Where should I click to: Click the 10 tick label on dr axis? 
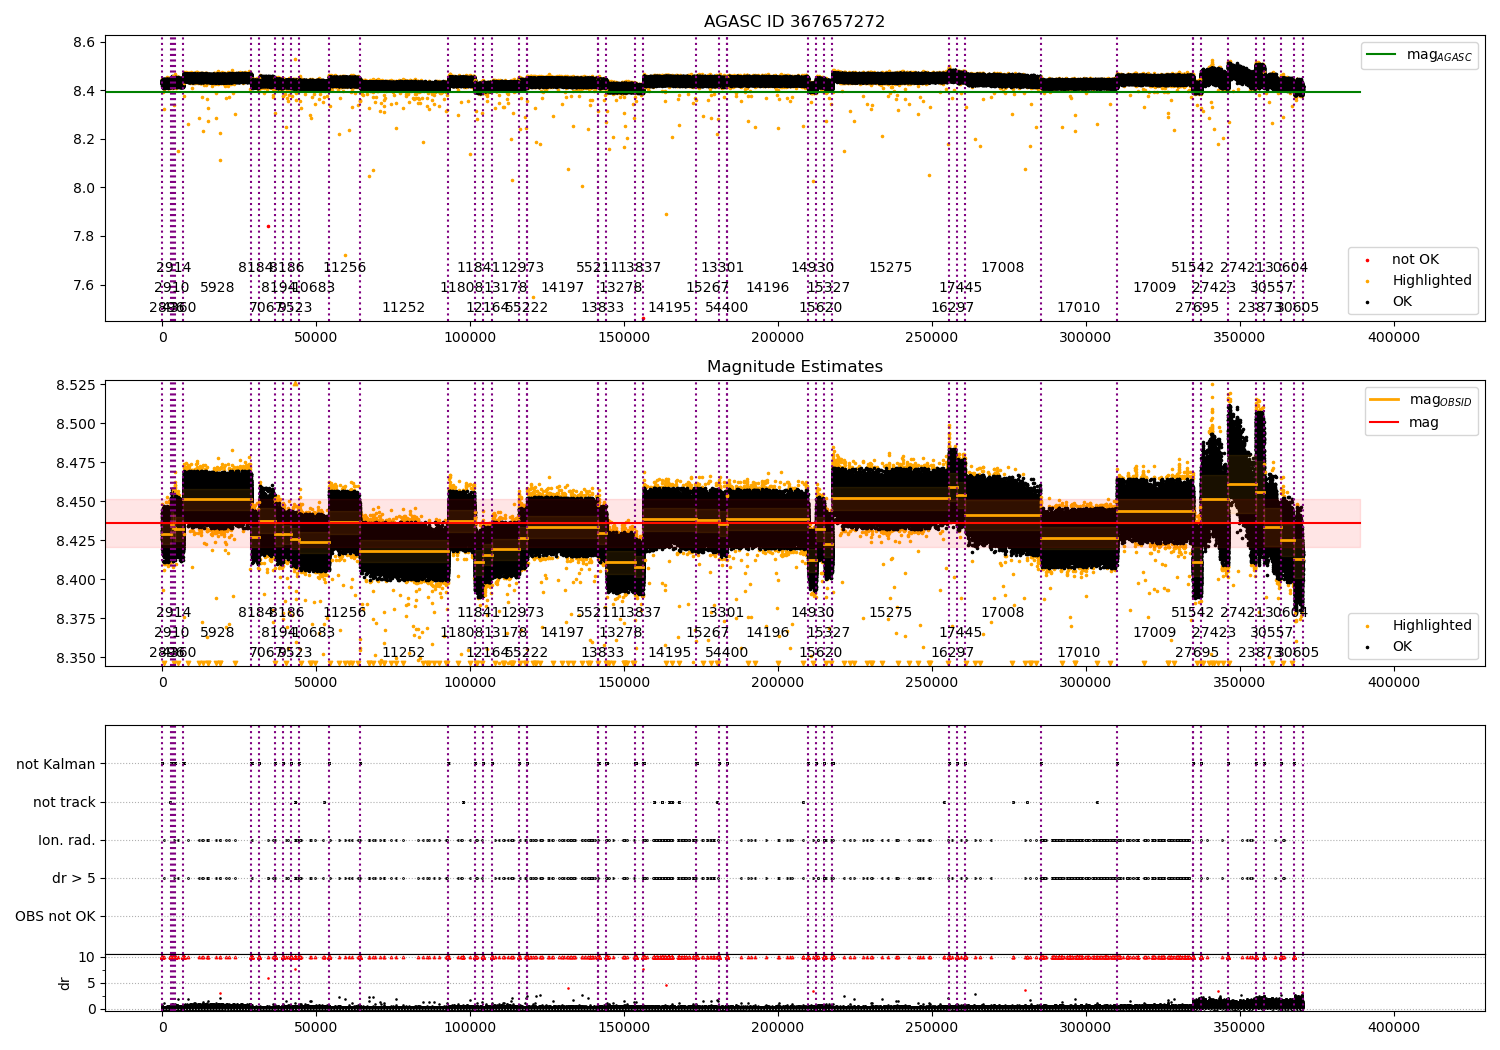coord(87,958)
